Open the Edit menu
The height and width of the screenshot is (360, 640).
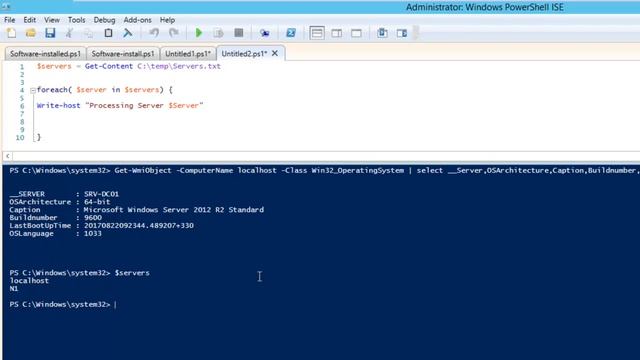coord(29,20)
